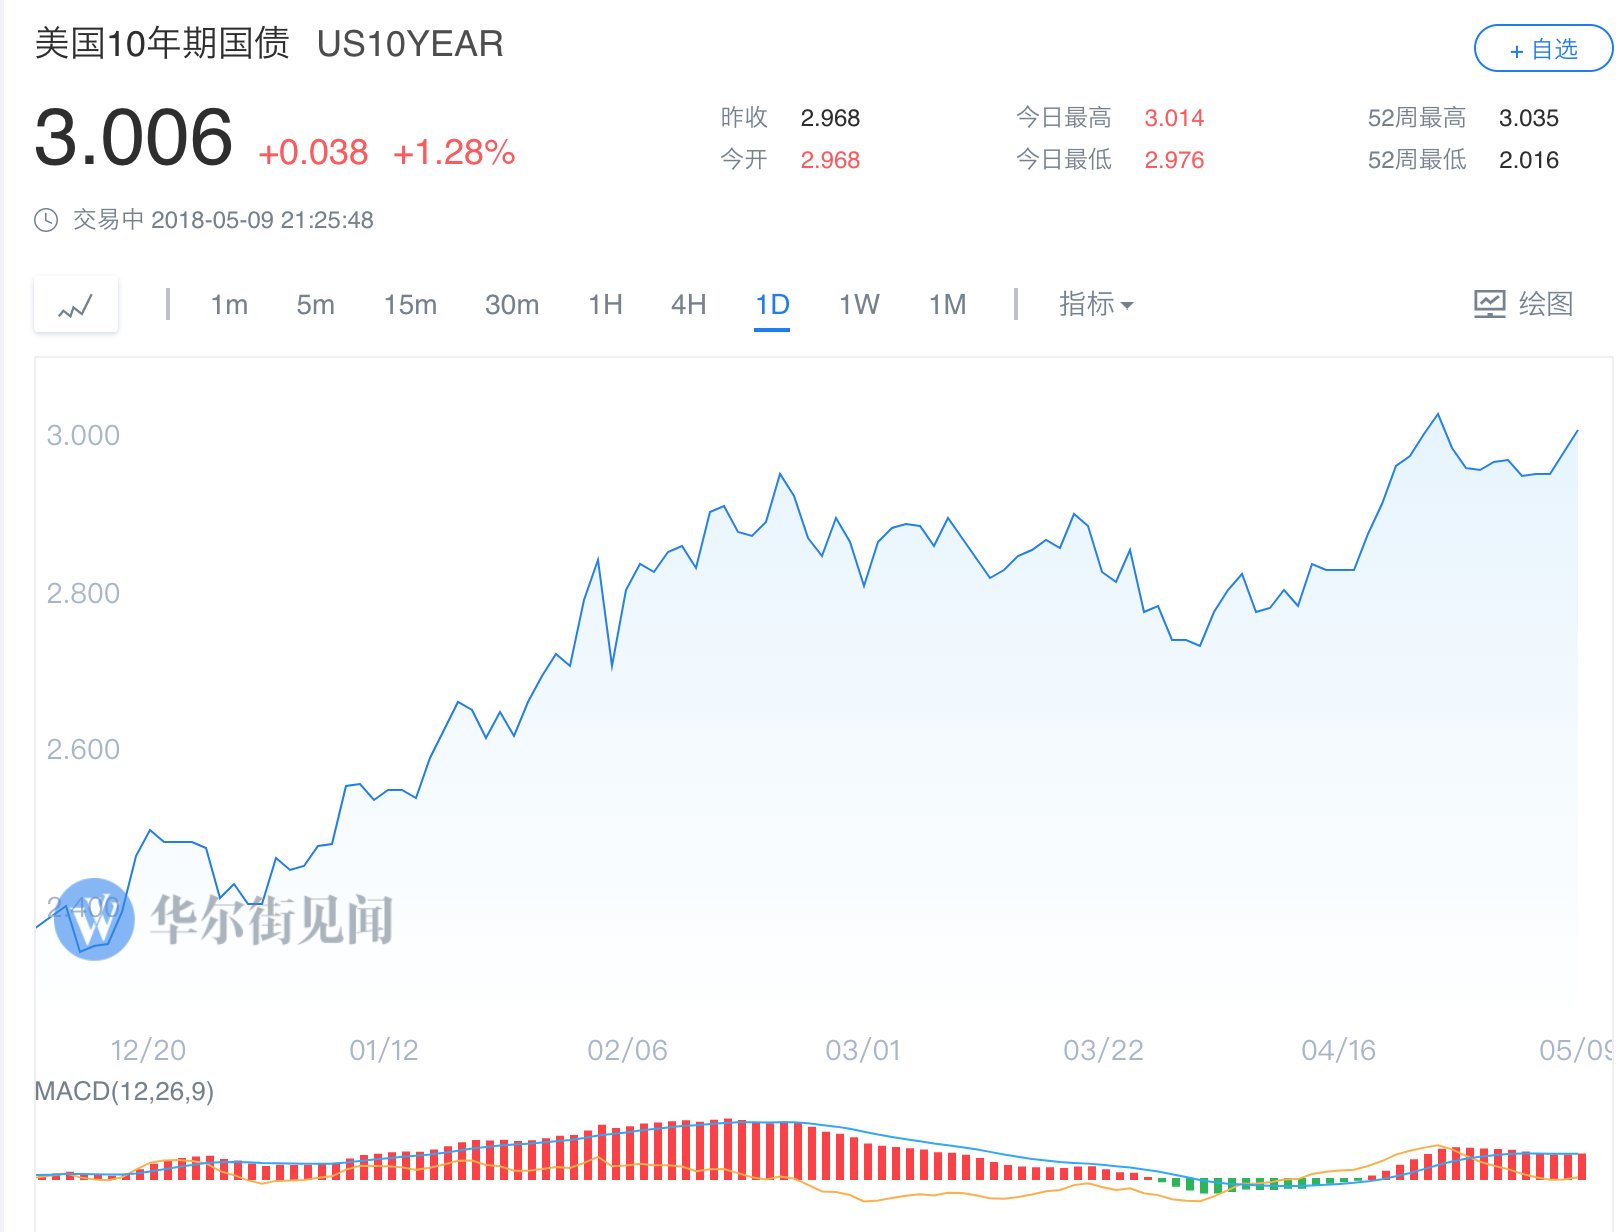Click the 52周最高 value 3.035

click(1529, 118)
